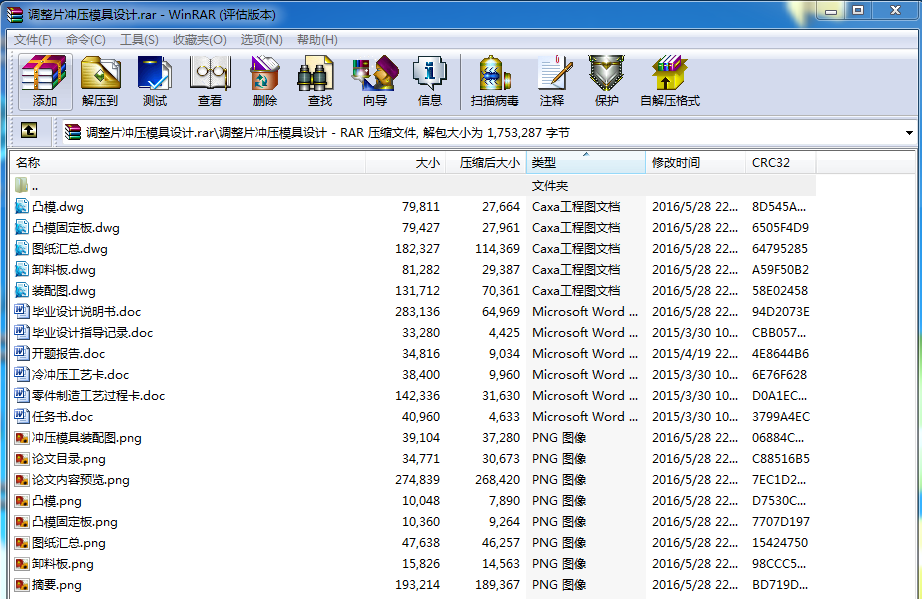Select the file 论文目录.png
Screen dimensions: 922x599
coord(69,459)
